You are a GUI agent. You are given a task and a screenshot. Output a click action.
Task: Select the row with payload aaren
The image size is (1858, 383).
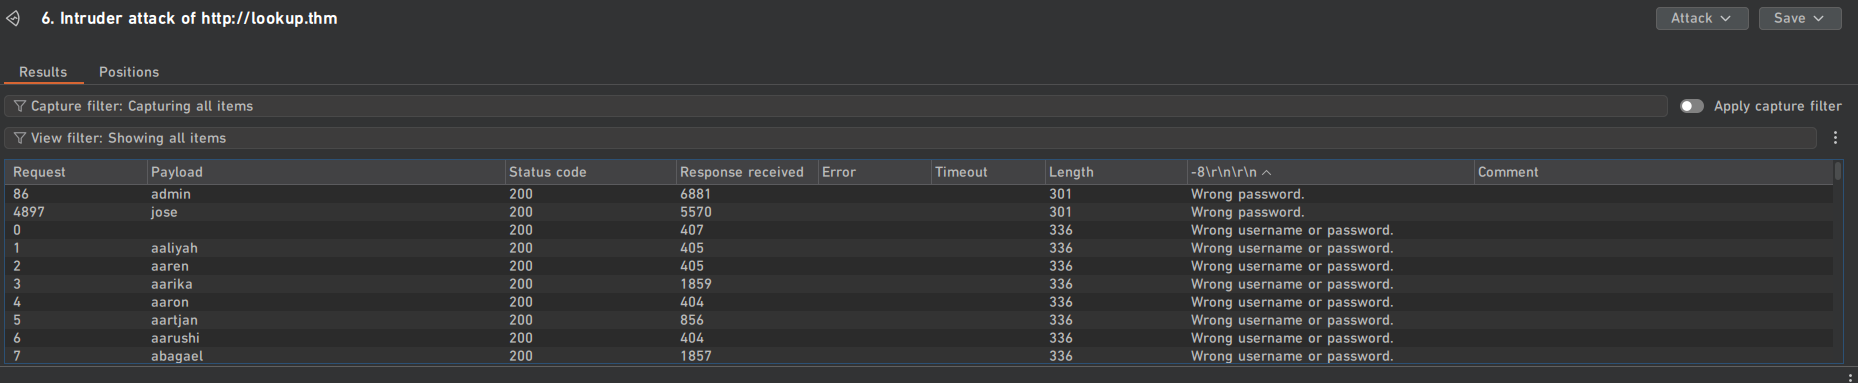pyautogui.click(x=918, y=266)
